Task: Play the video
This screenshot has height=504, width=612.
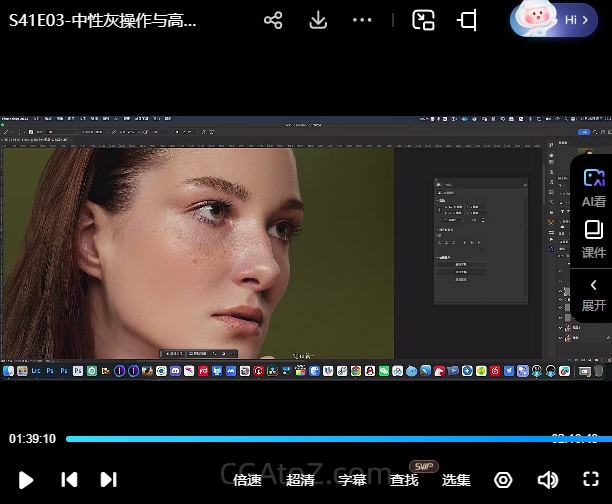Action: click(x=27, y=480)
